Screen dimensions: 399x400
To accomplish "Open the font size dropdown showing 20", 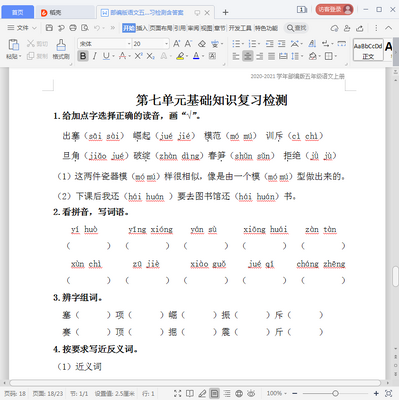I will click(151, 44).
